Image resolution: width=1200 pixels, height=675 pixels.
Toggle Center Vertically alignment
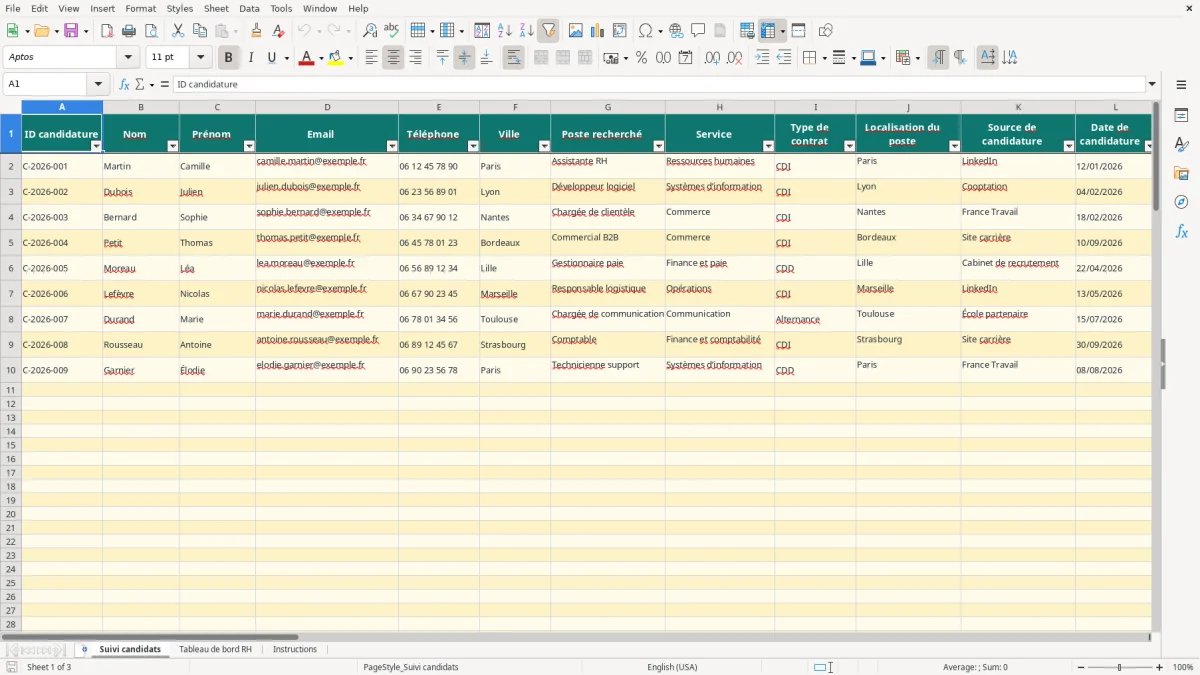coord(464,58)
